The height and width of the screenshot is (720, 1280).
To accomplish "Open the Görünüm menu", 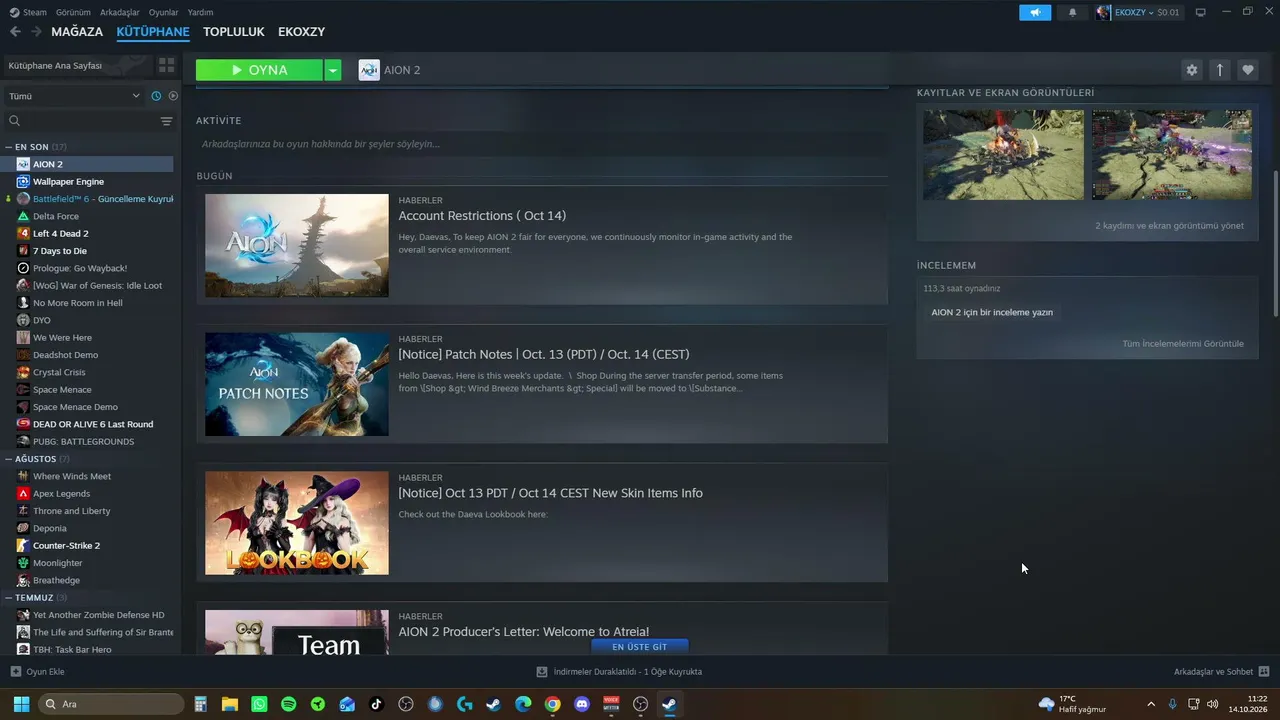I will coord(73,12).
